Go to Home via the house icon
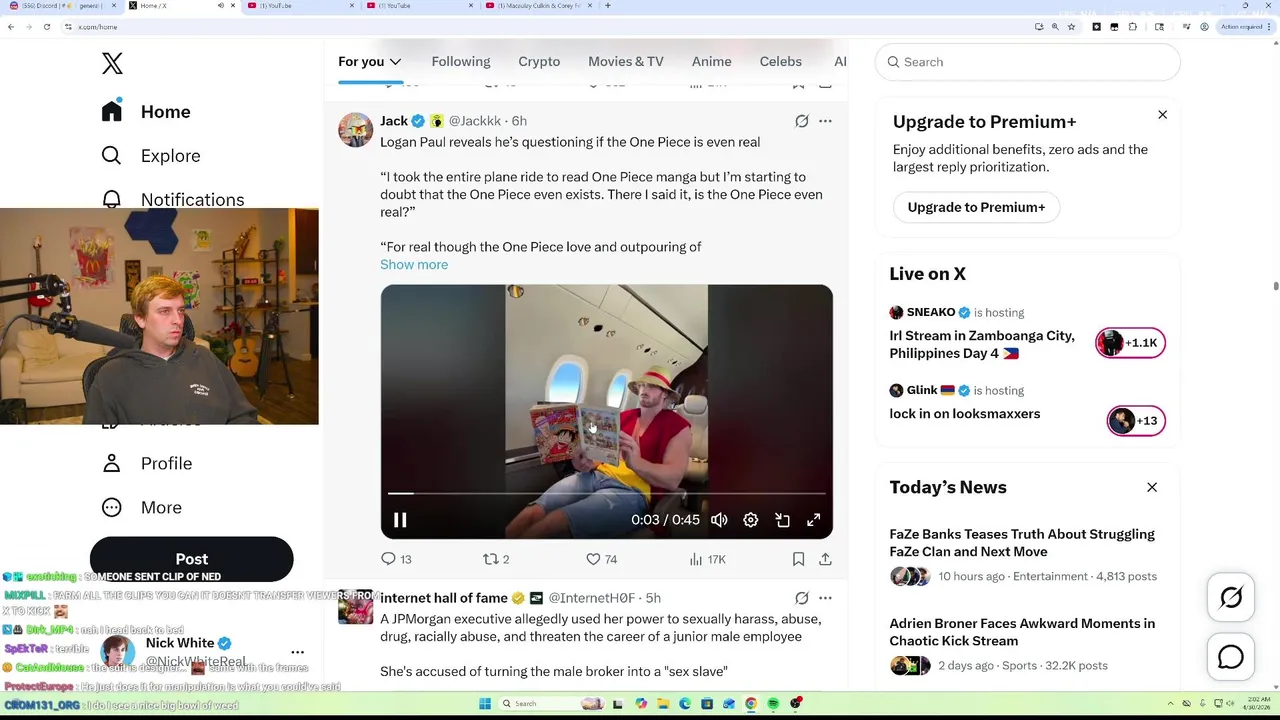Screen dimensions: 1280x720 [x=112, y=111]
